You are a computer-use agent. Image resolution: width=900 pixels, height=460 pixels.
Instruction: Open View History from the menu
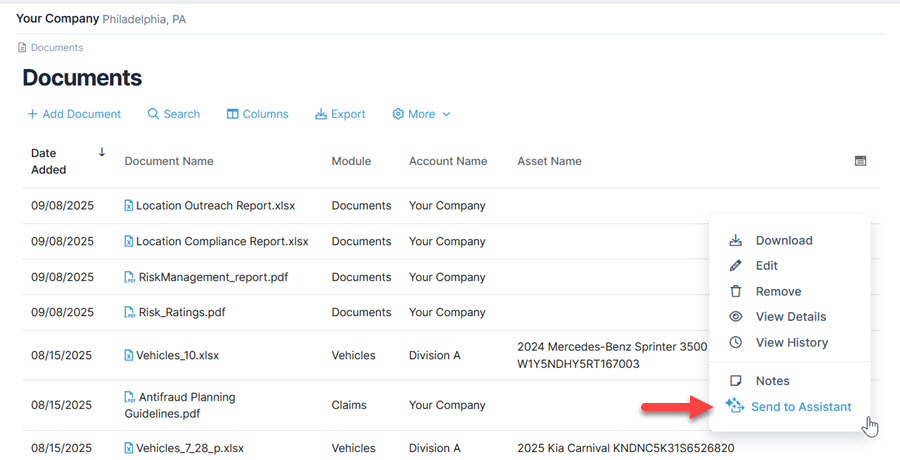[791, 343]
